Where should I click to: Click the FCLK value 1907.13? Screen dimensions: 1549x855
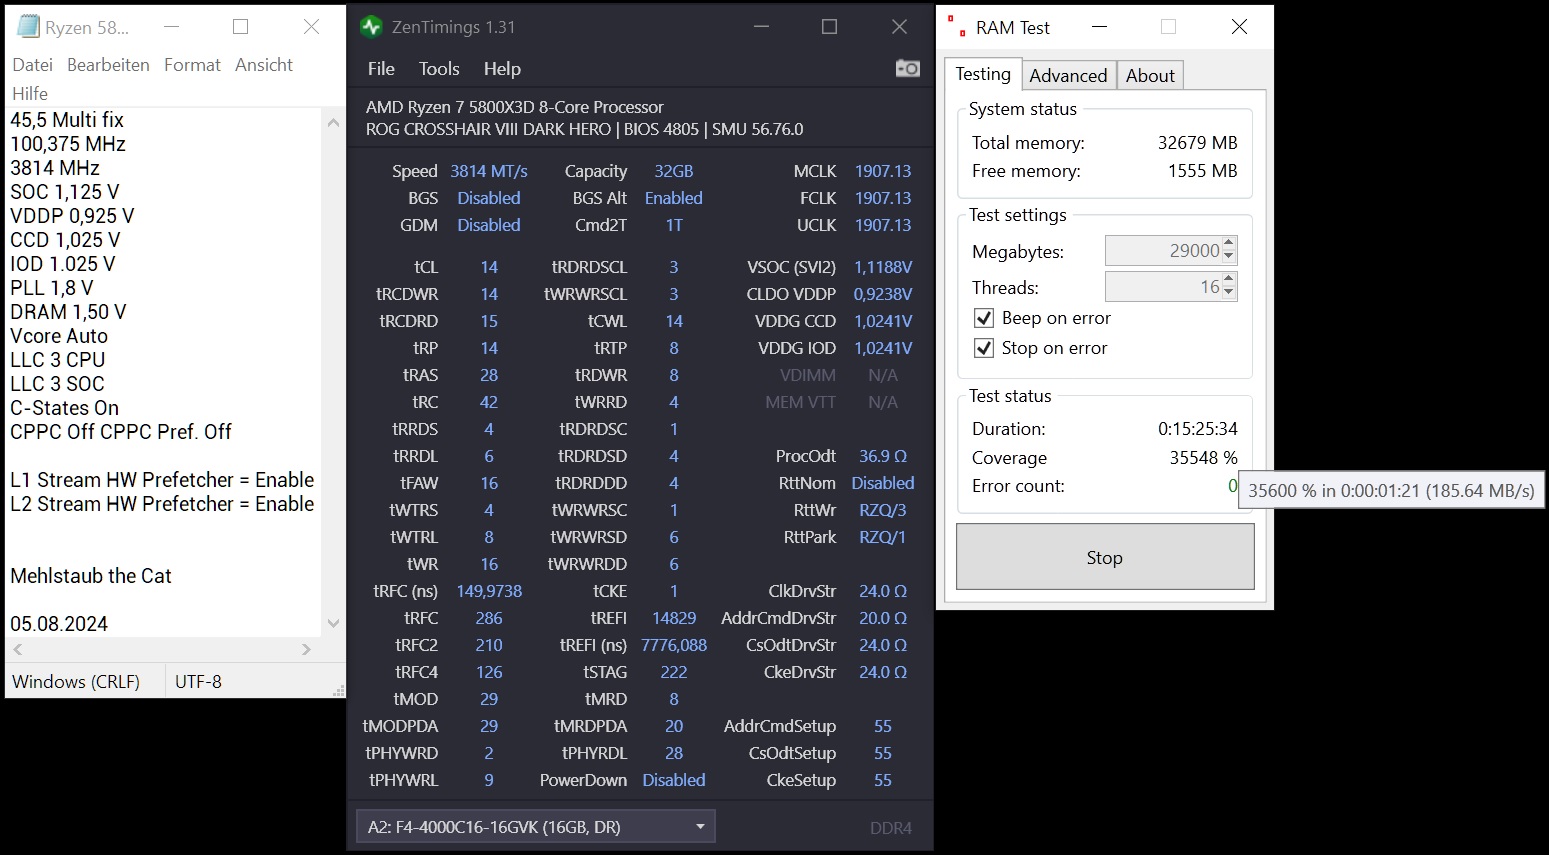[x=883, y=198]
